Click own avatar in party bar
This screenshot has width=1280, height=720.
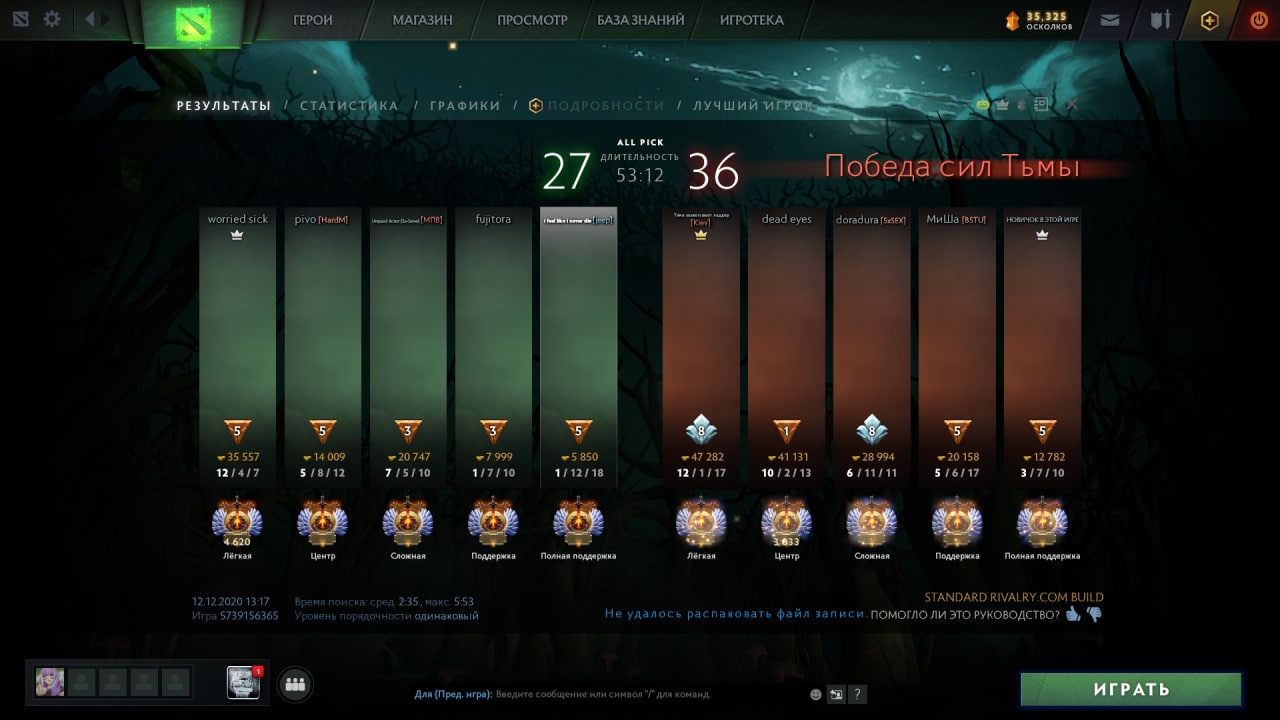pos(50,682)
